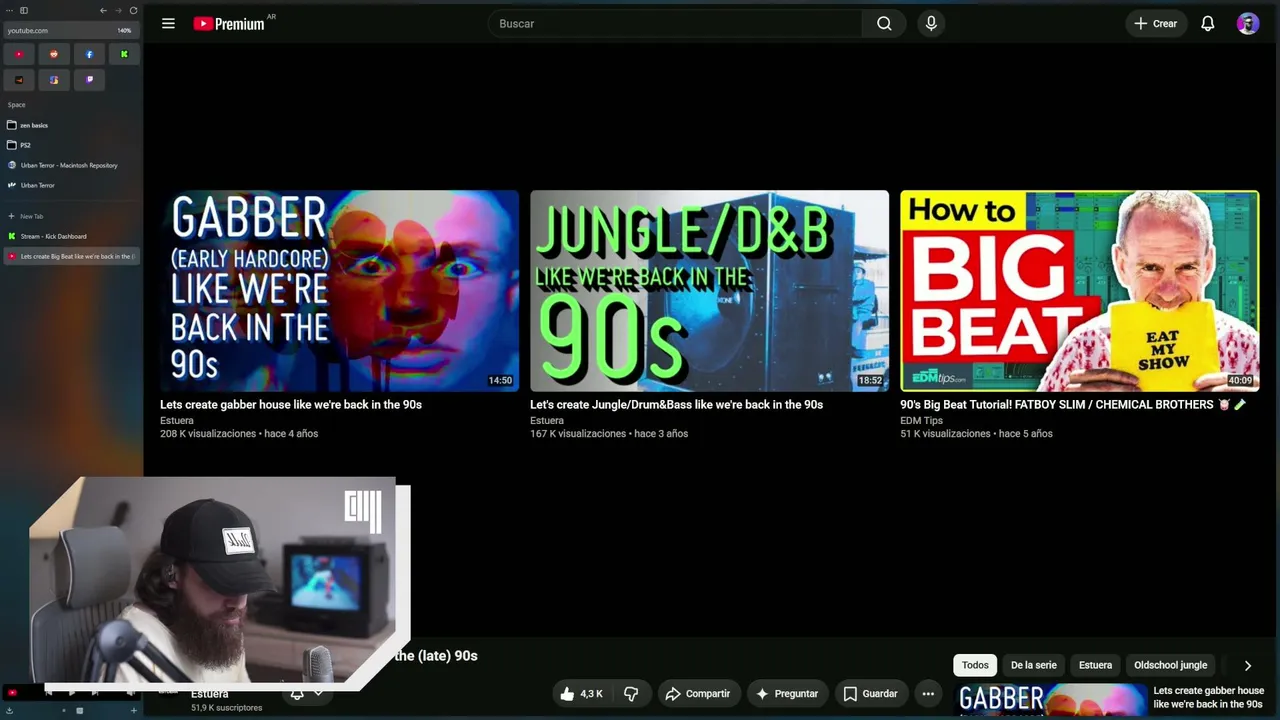Image resolution: width=1280 pixels, height=720 pixels.
Task: Open title 'Lets create gabber house like we're back in the 90s'
Action: pyautogui.click(x=291, y=405)
